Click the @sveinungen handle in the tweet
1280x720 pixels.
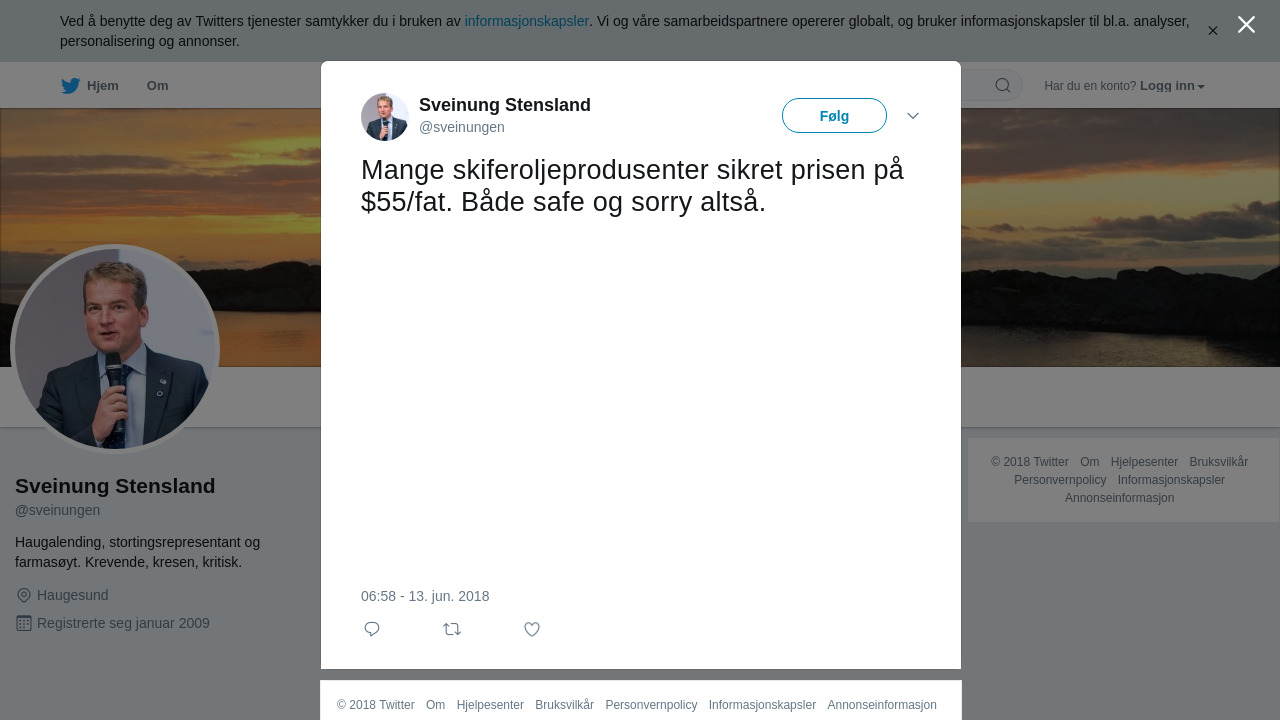(462, 127)
